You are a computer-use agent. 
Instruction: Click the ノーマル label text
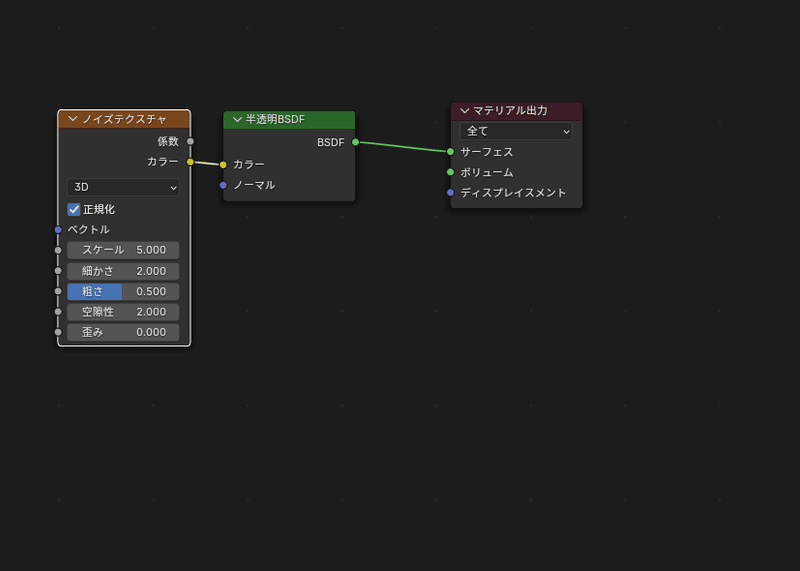tap(254, 185)
